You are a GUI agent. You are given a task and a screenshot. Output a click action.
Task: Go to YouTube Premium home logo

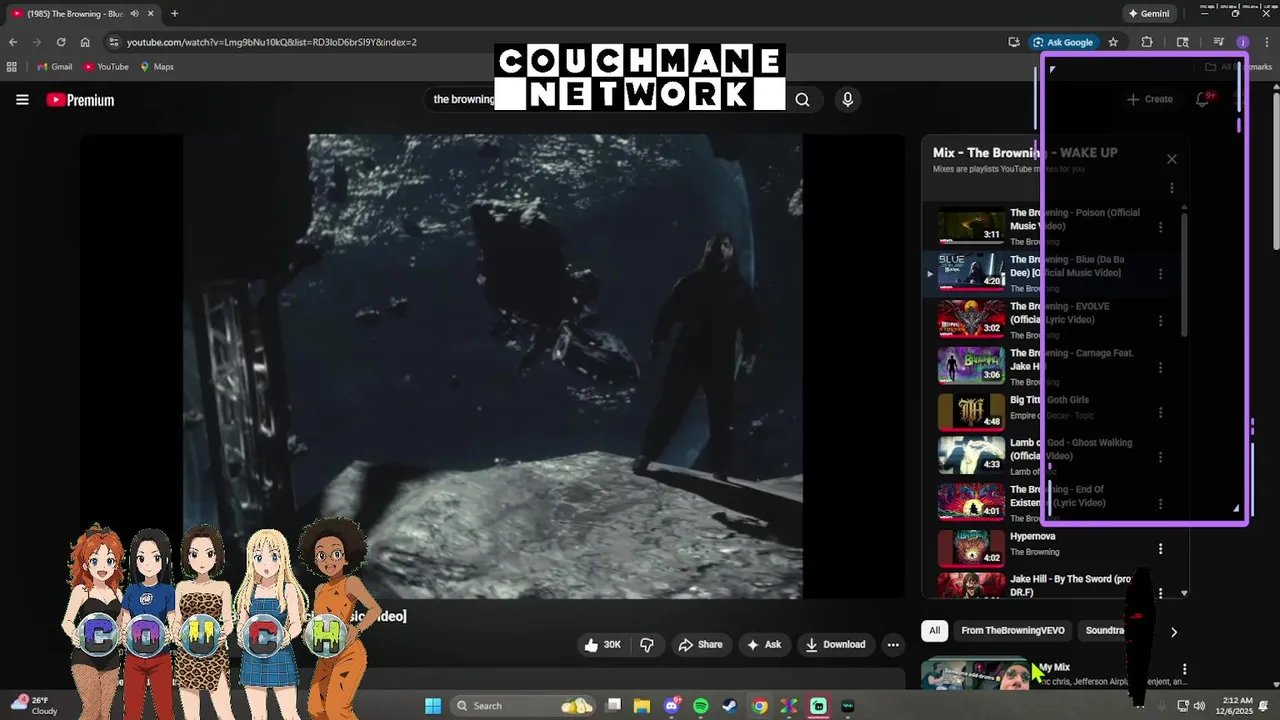[x=80, y=100]
